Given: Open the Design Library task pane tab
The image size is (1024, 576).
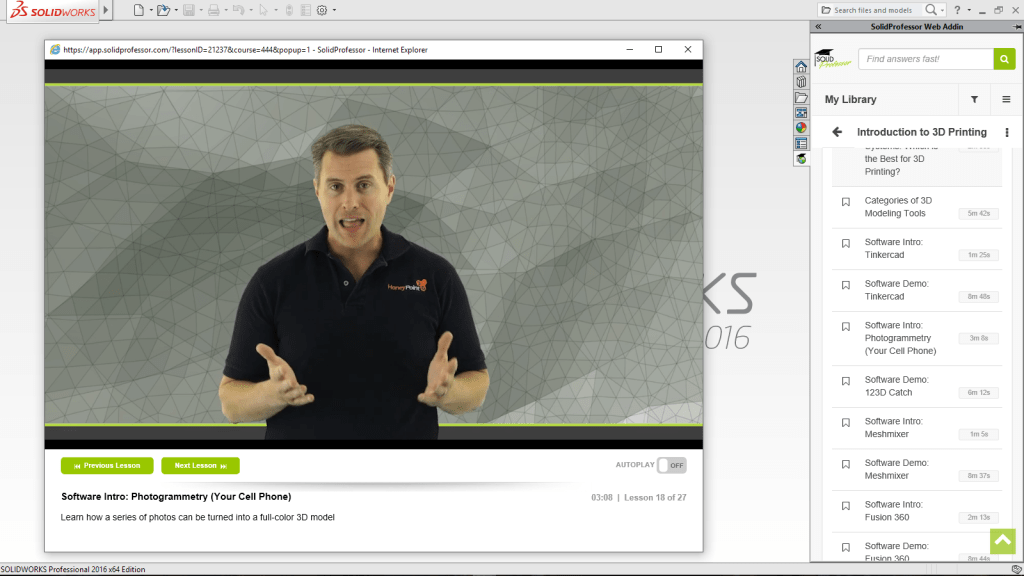Looking at the screenshot, I should (x=801, y=83).
